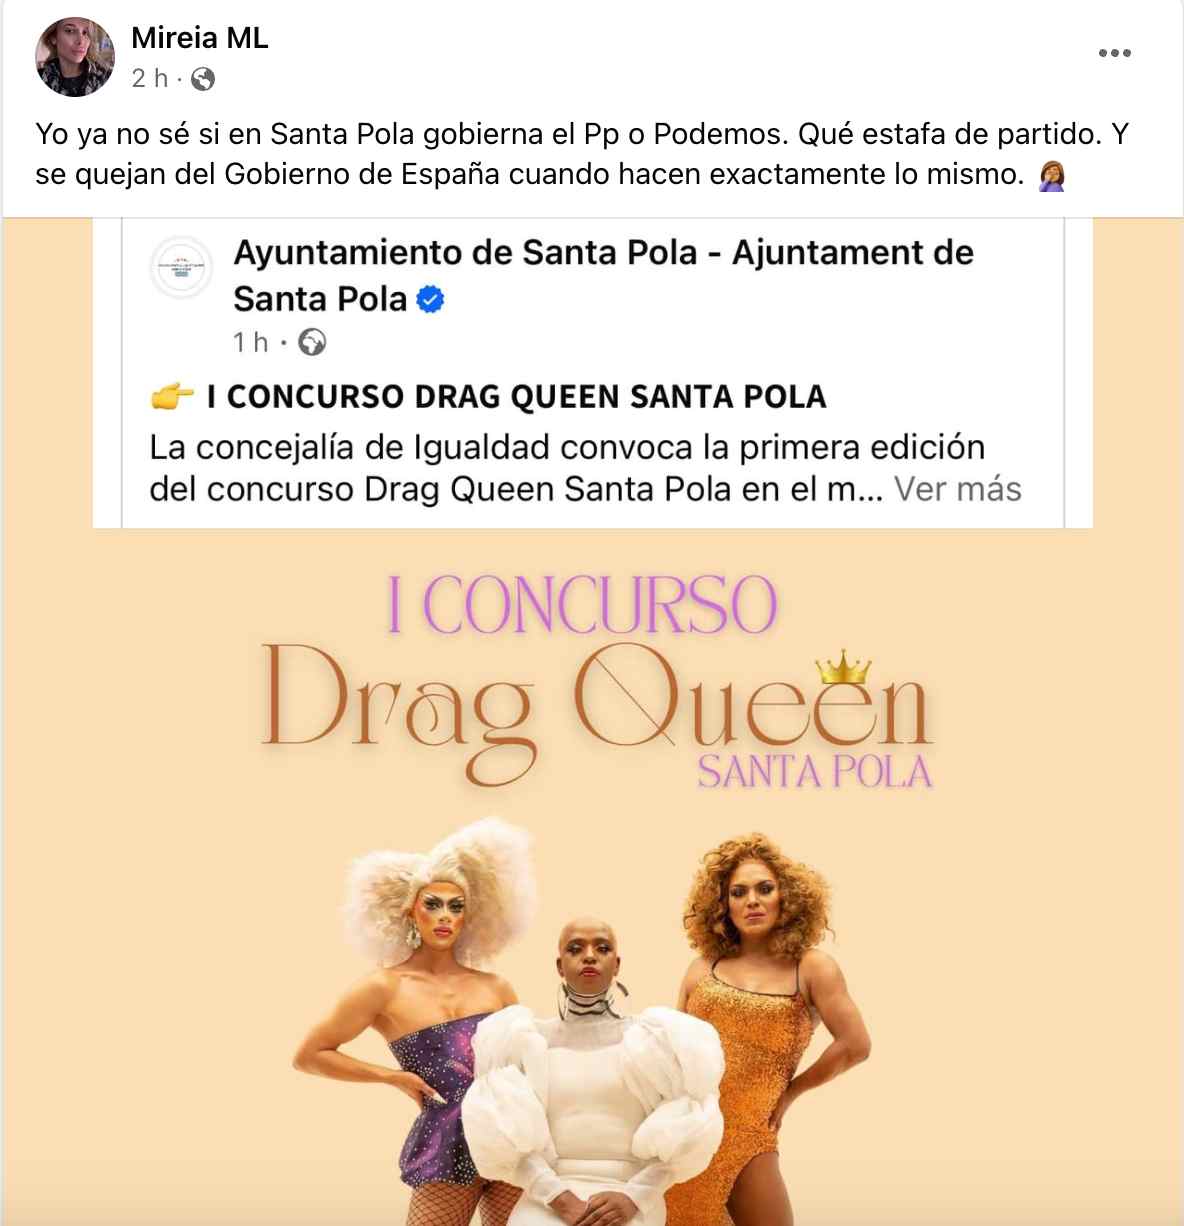Click the purple SANTA POLA text on poster
The image size is (1184, 1226).
point(815,773)
